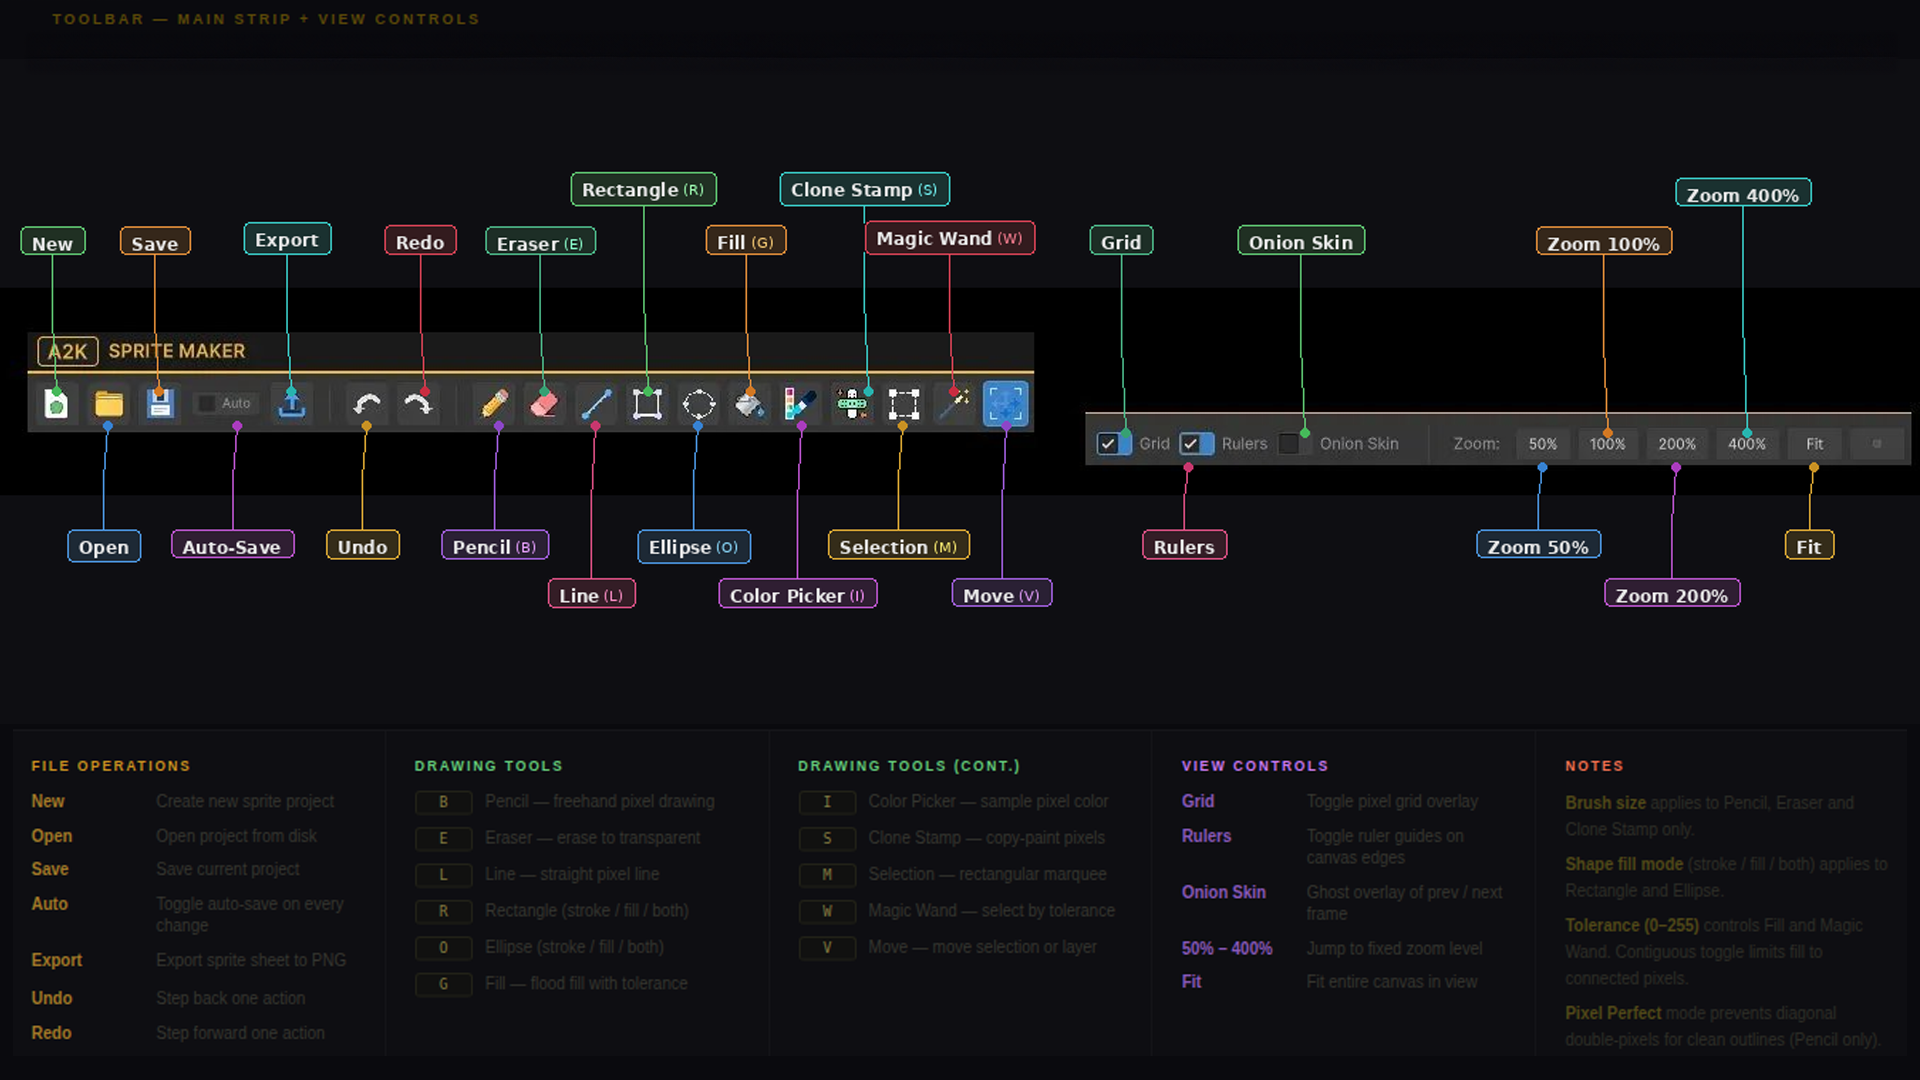Enable the Onion Skin checkbox
Viewport: 1920px width, 1080px height.
pyautogui.click(x=1290, y=444)
